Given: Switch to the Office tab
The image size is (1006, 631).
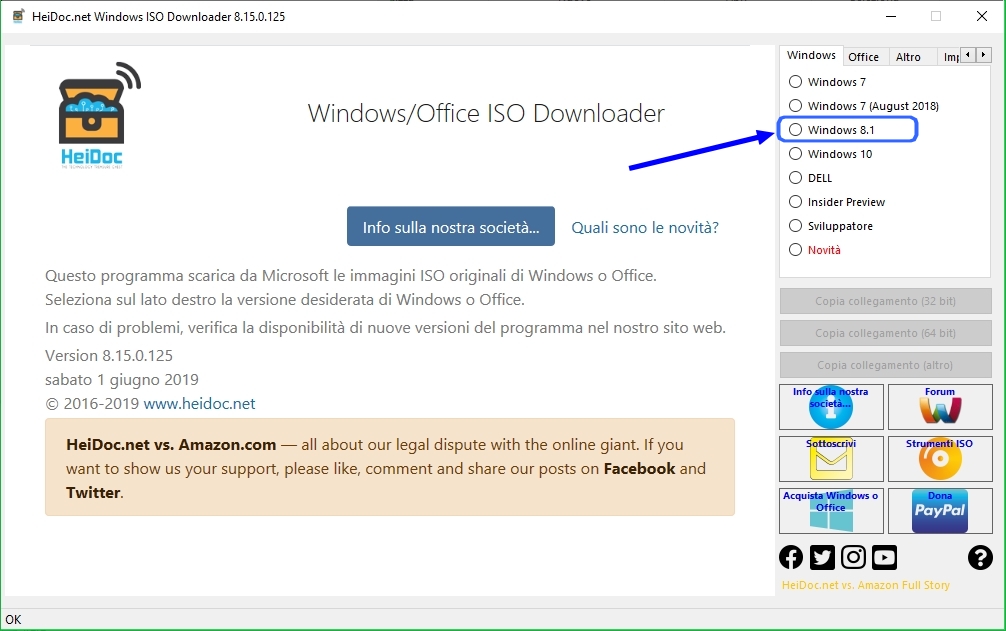Looking at the screenshot, I should pos(864,57).
